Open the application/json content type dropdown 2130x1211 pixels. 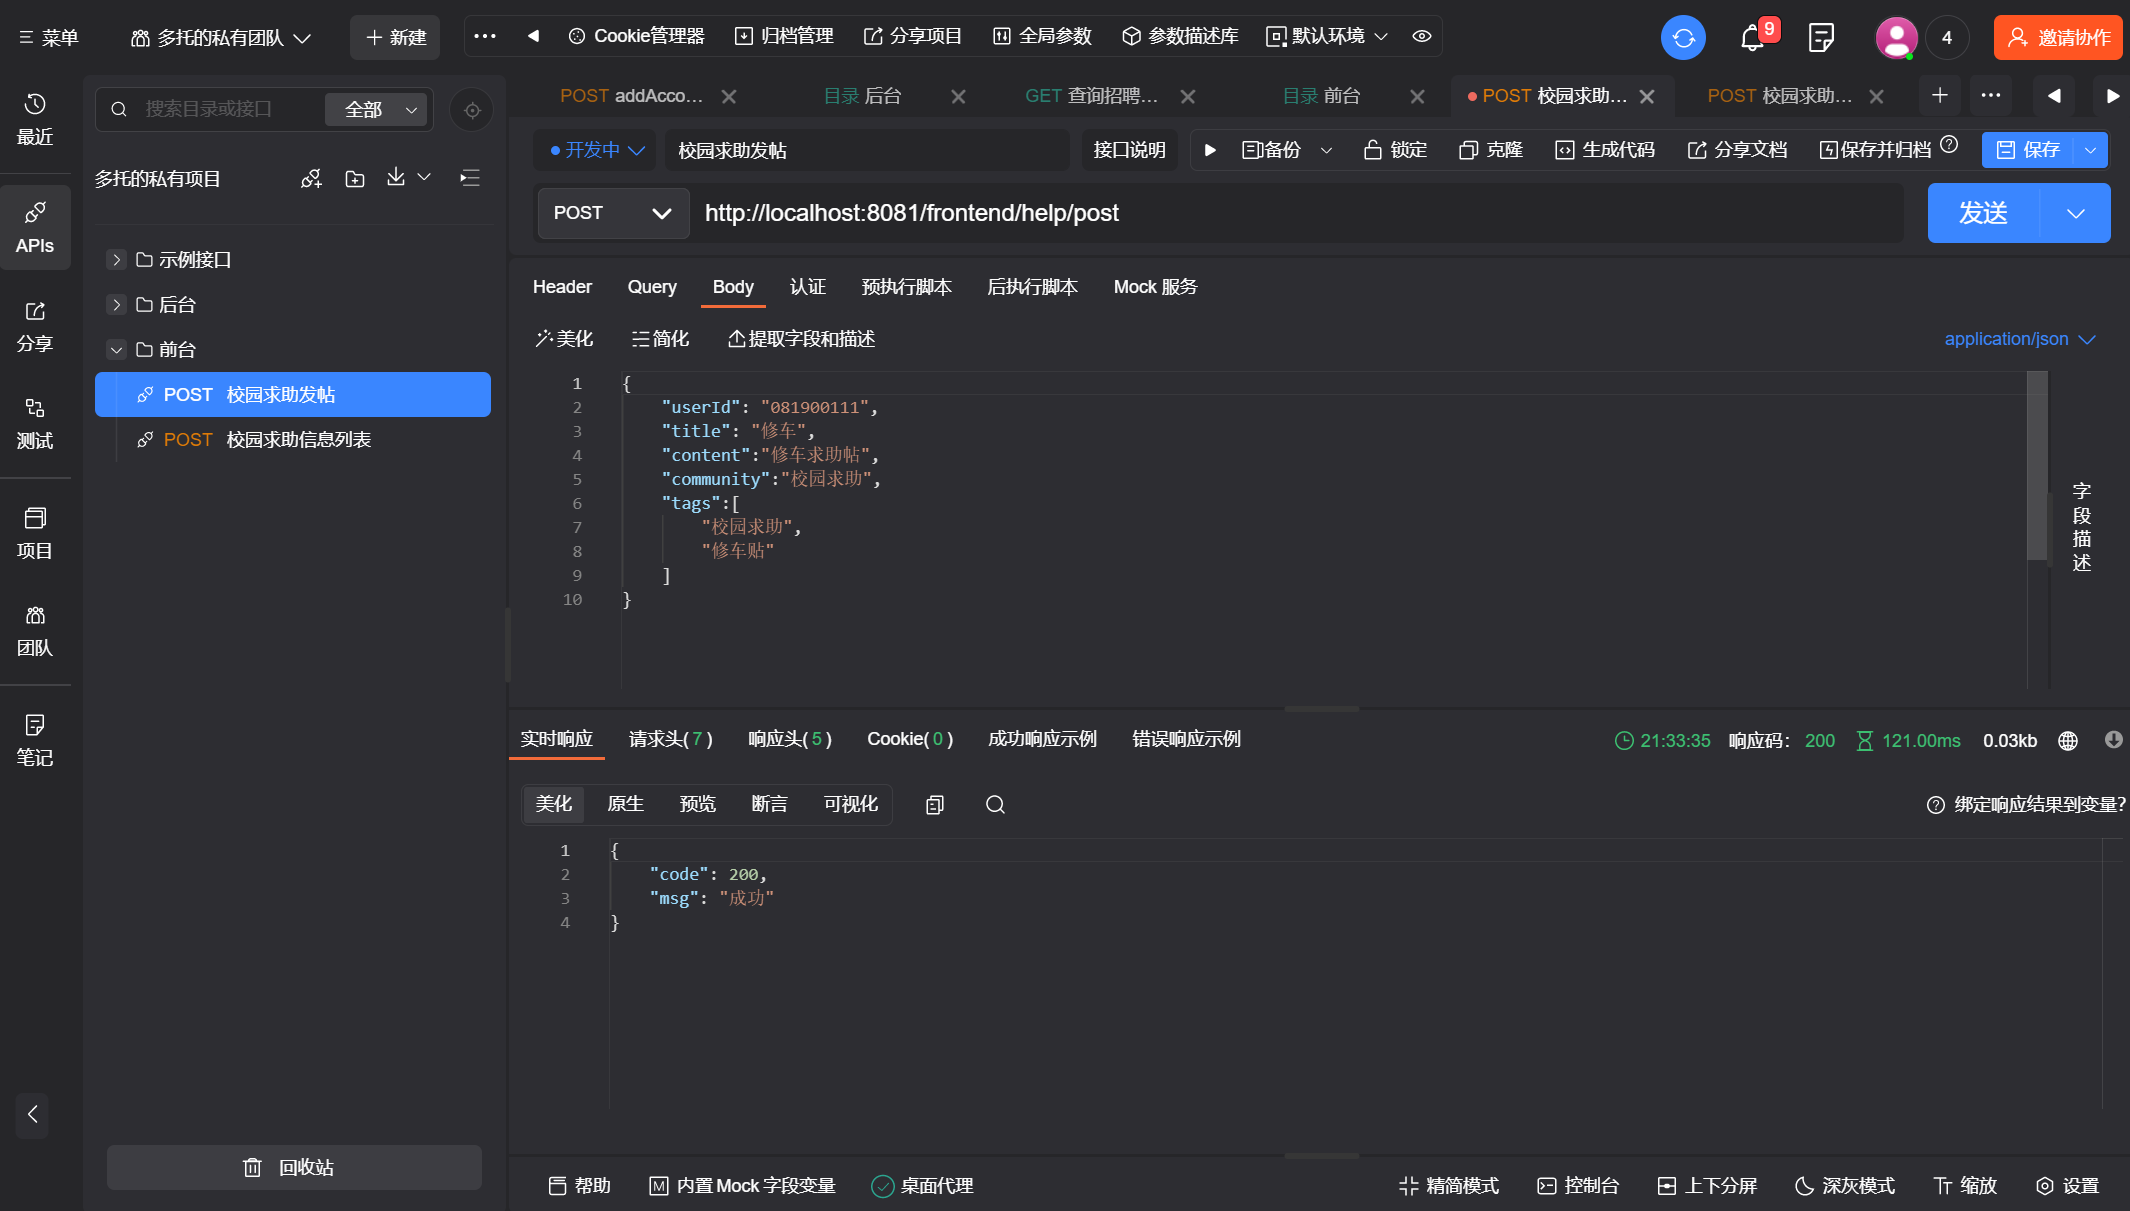point(2019,339)
